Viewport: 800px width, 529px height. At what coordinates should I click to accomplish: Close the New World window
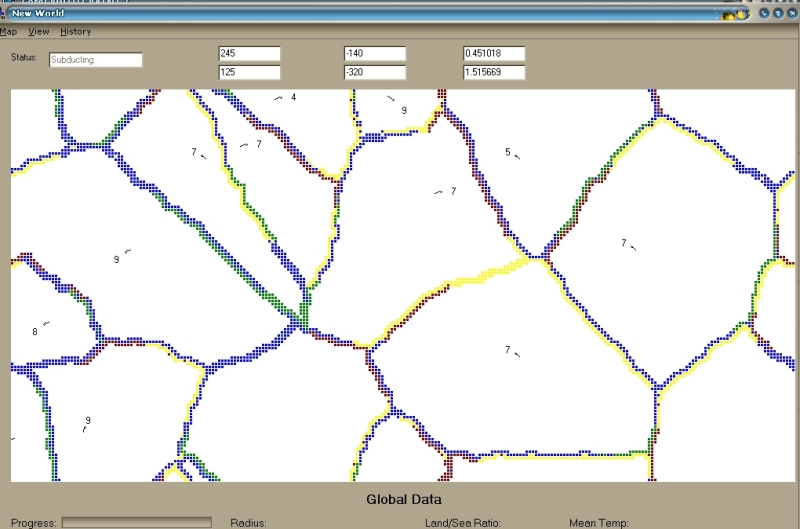point(791,14)
